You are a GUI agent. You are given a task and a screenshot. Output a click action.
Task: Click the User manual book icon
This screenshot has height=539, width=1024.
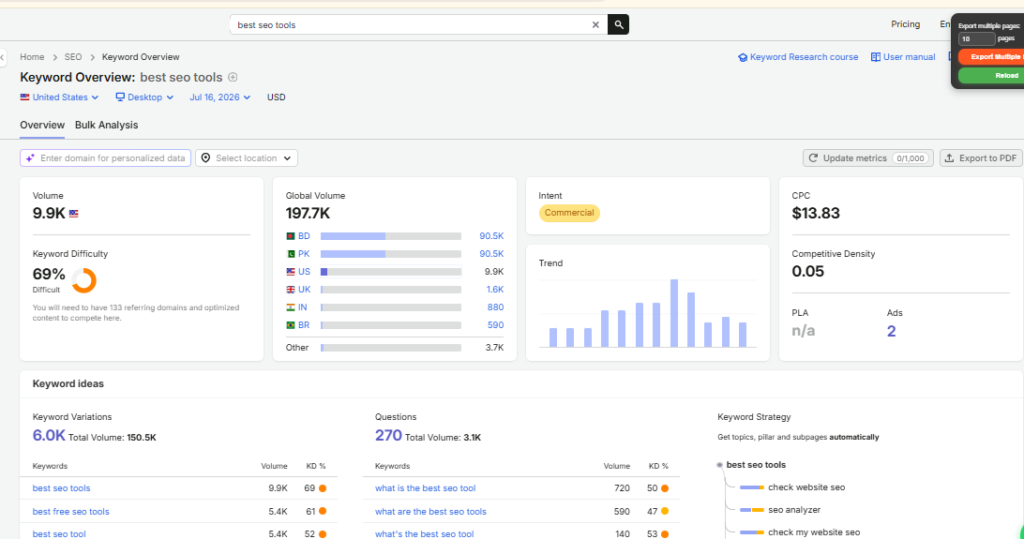[x=876, y=57]
